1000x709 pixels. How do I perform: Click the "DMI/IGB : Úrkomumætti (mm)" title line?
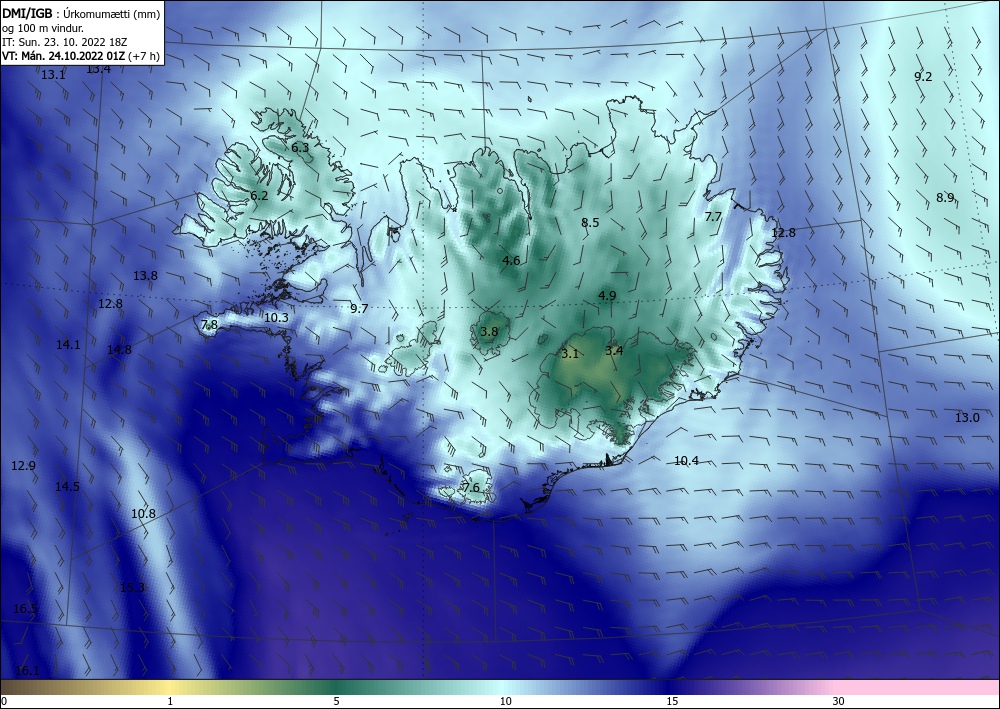pos(81,15)
